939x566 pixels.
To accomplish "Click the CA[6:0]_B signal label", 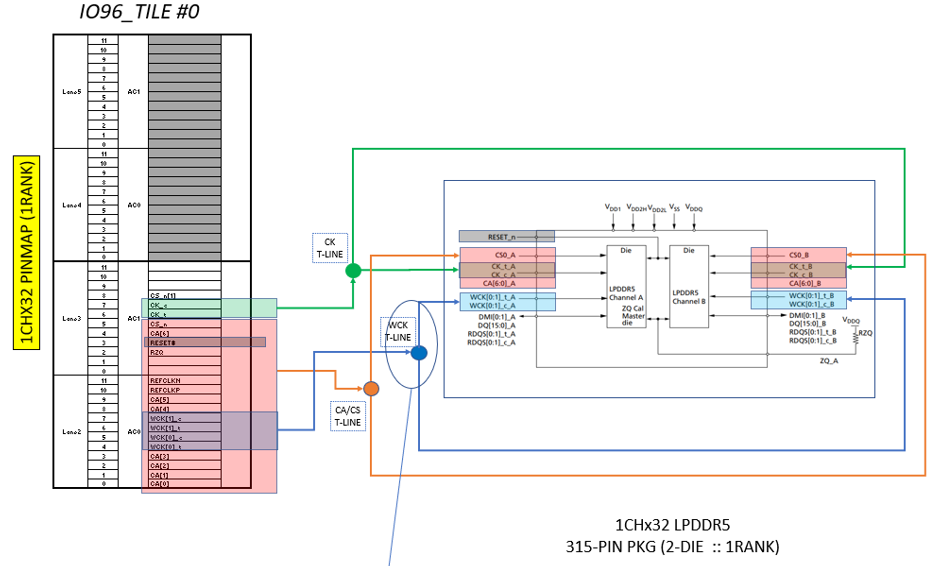I will pos(805,283).
